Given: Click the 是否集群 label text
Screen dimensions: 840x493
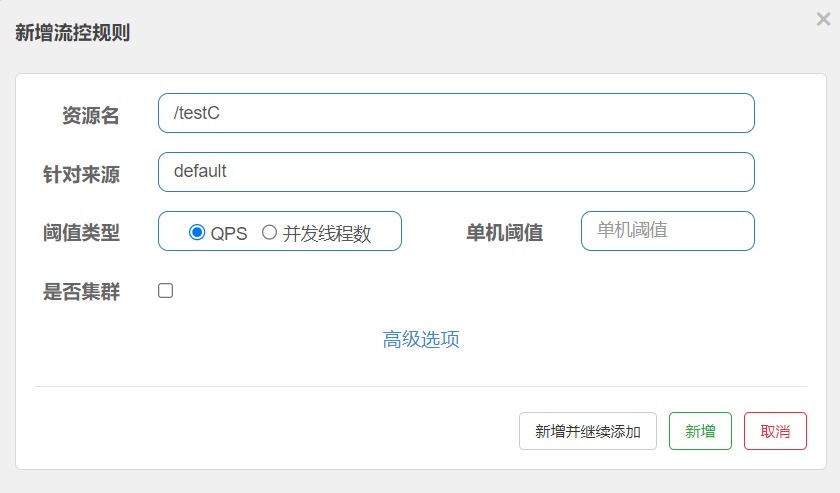Looking at the screenshot, I should (x=81, y=292).
